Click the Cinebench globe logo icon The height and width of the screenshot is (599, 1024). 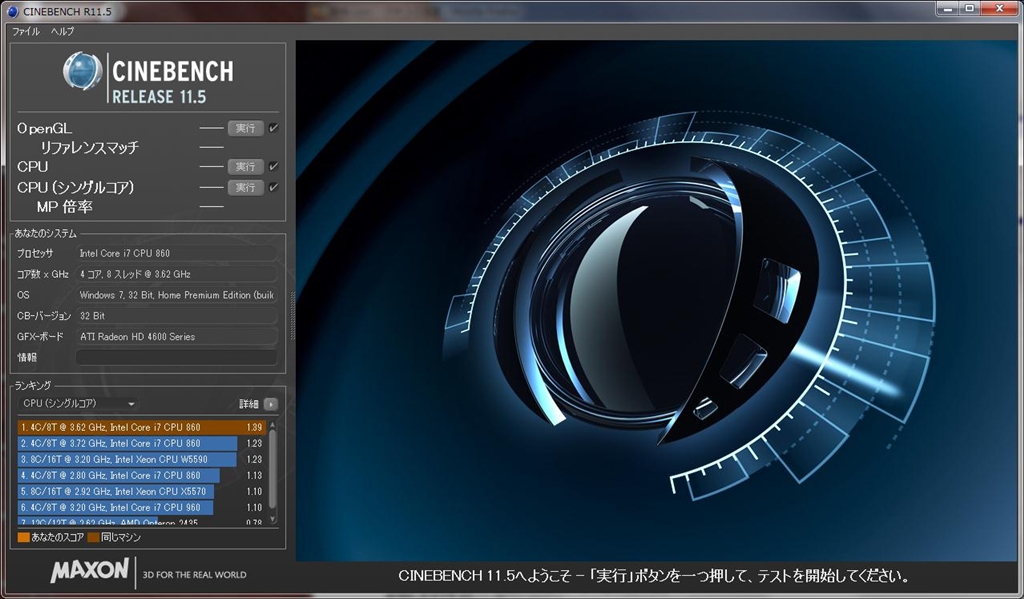point(82,72)
